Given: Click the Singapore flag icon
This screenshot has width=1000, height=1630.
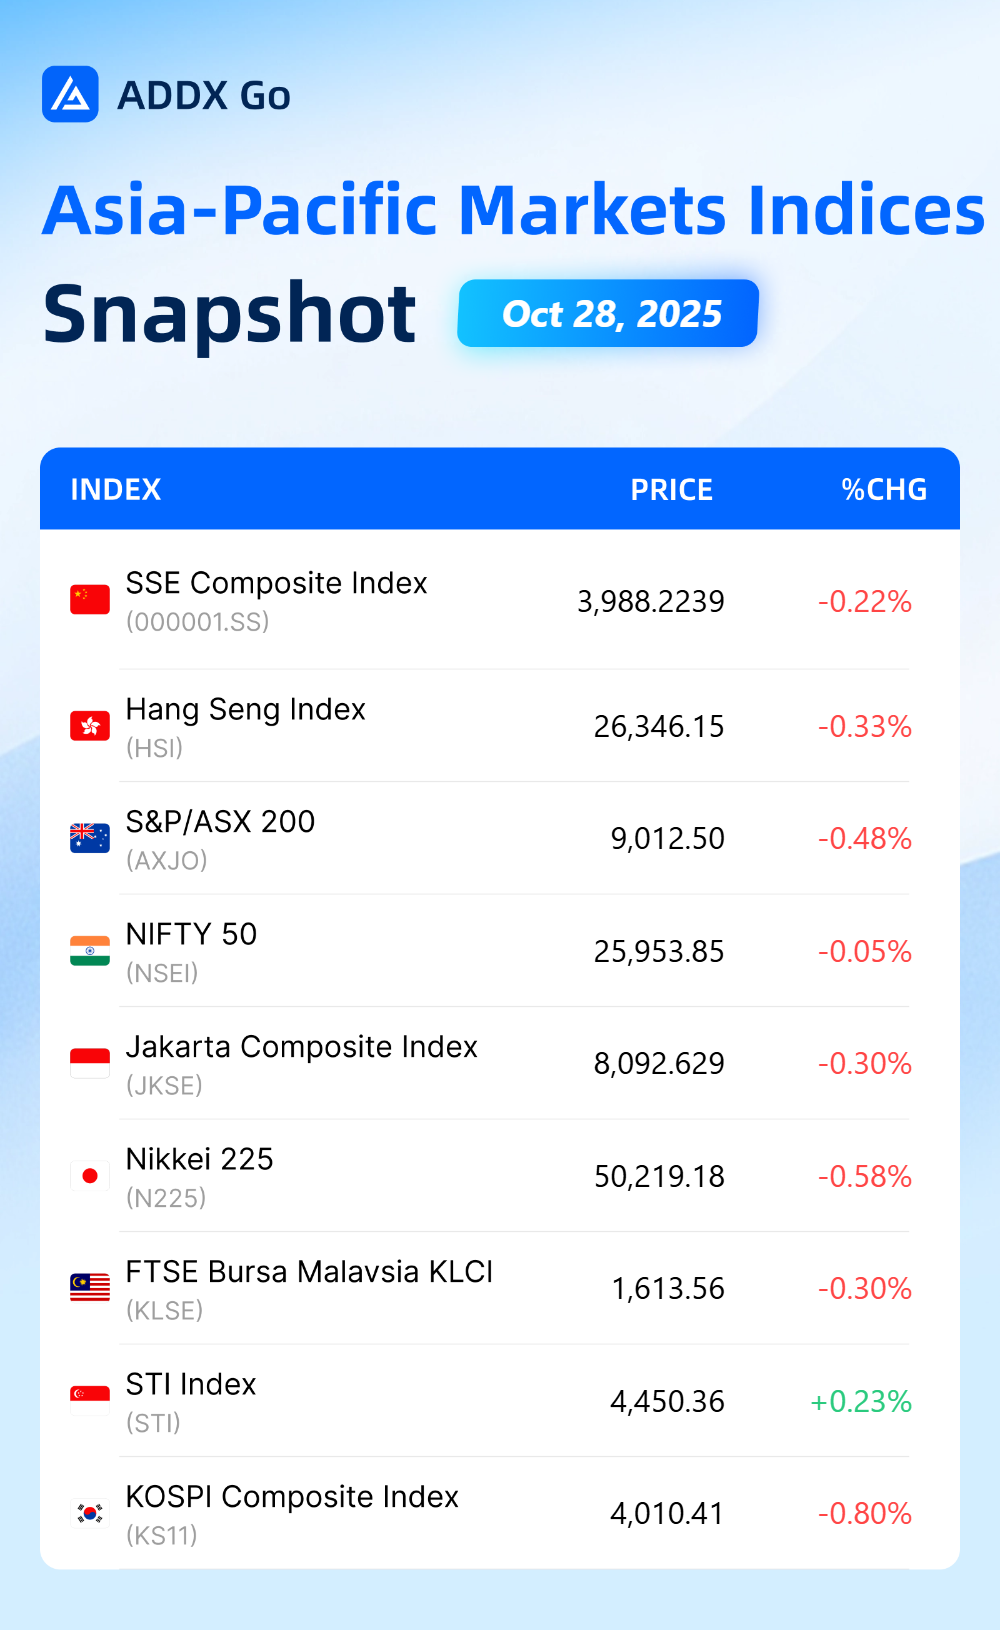Looking at the screenshot, I should click(x=90, y=1401).
